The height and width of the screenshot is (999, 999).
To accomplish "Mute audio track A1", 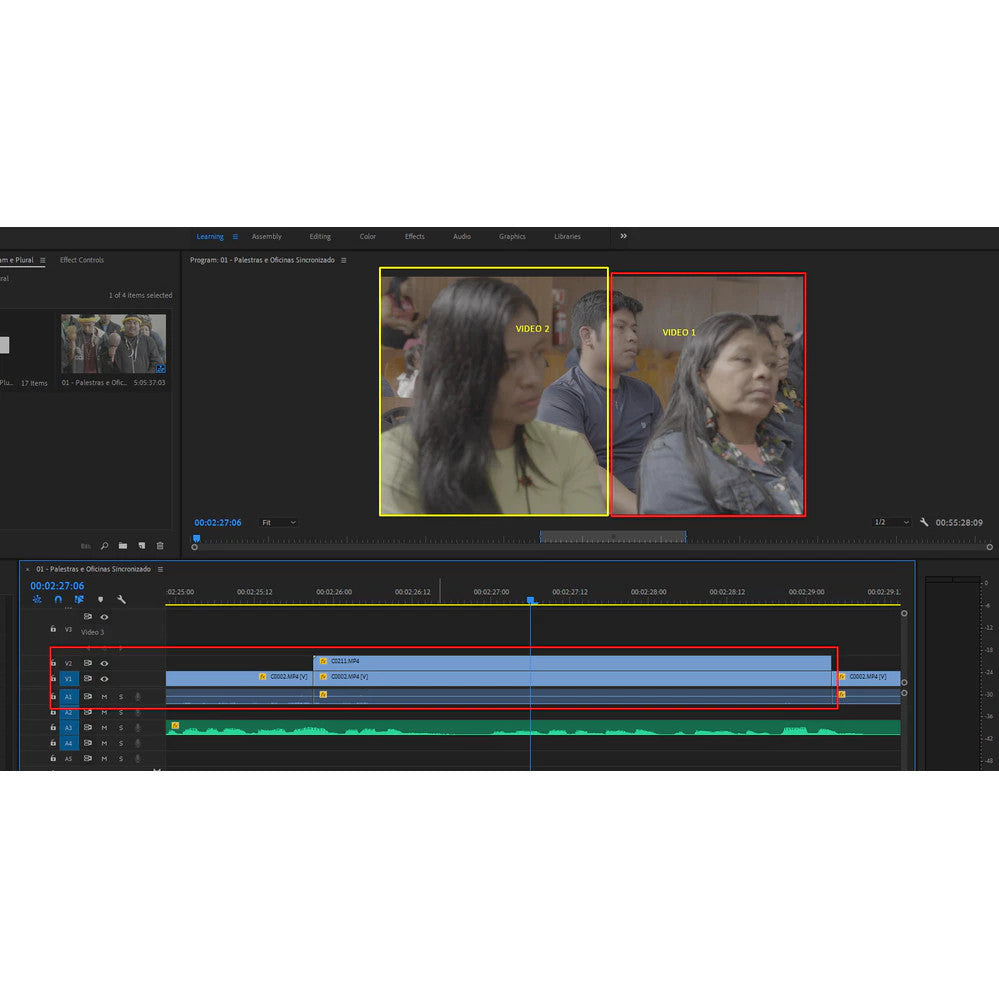I will (104, 696).
